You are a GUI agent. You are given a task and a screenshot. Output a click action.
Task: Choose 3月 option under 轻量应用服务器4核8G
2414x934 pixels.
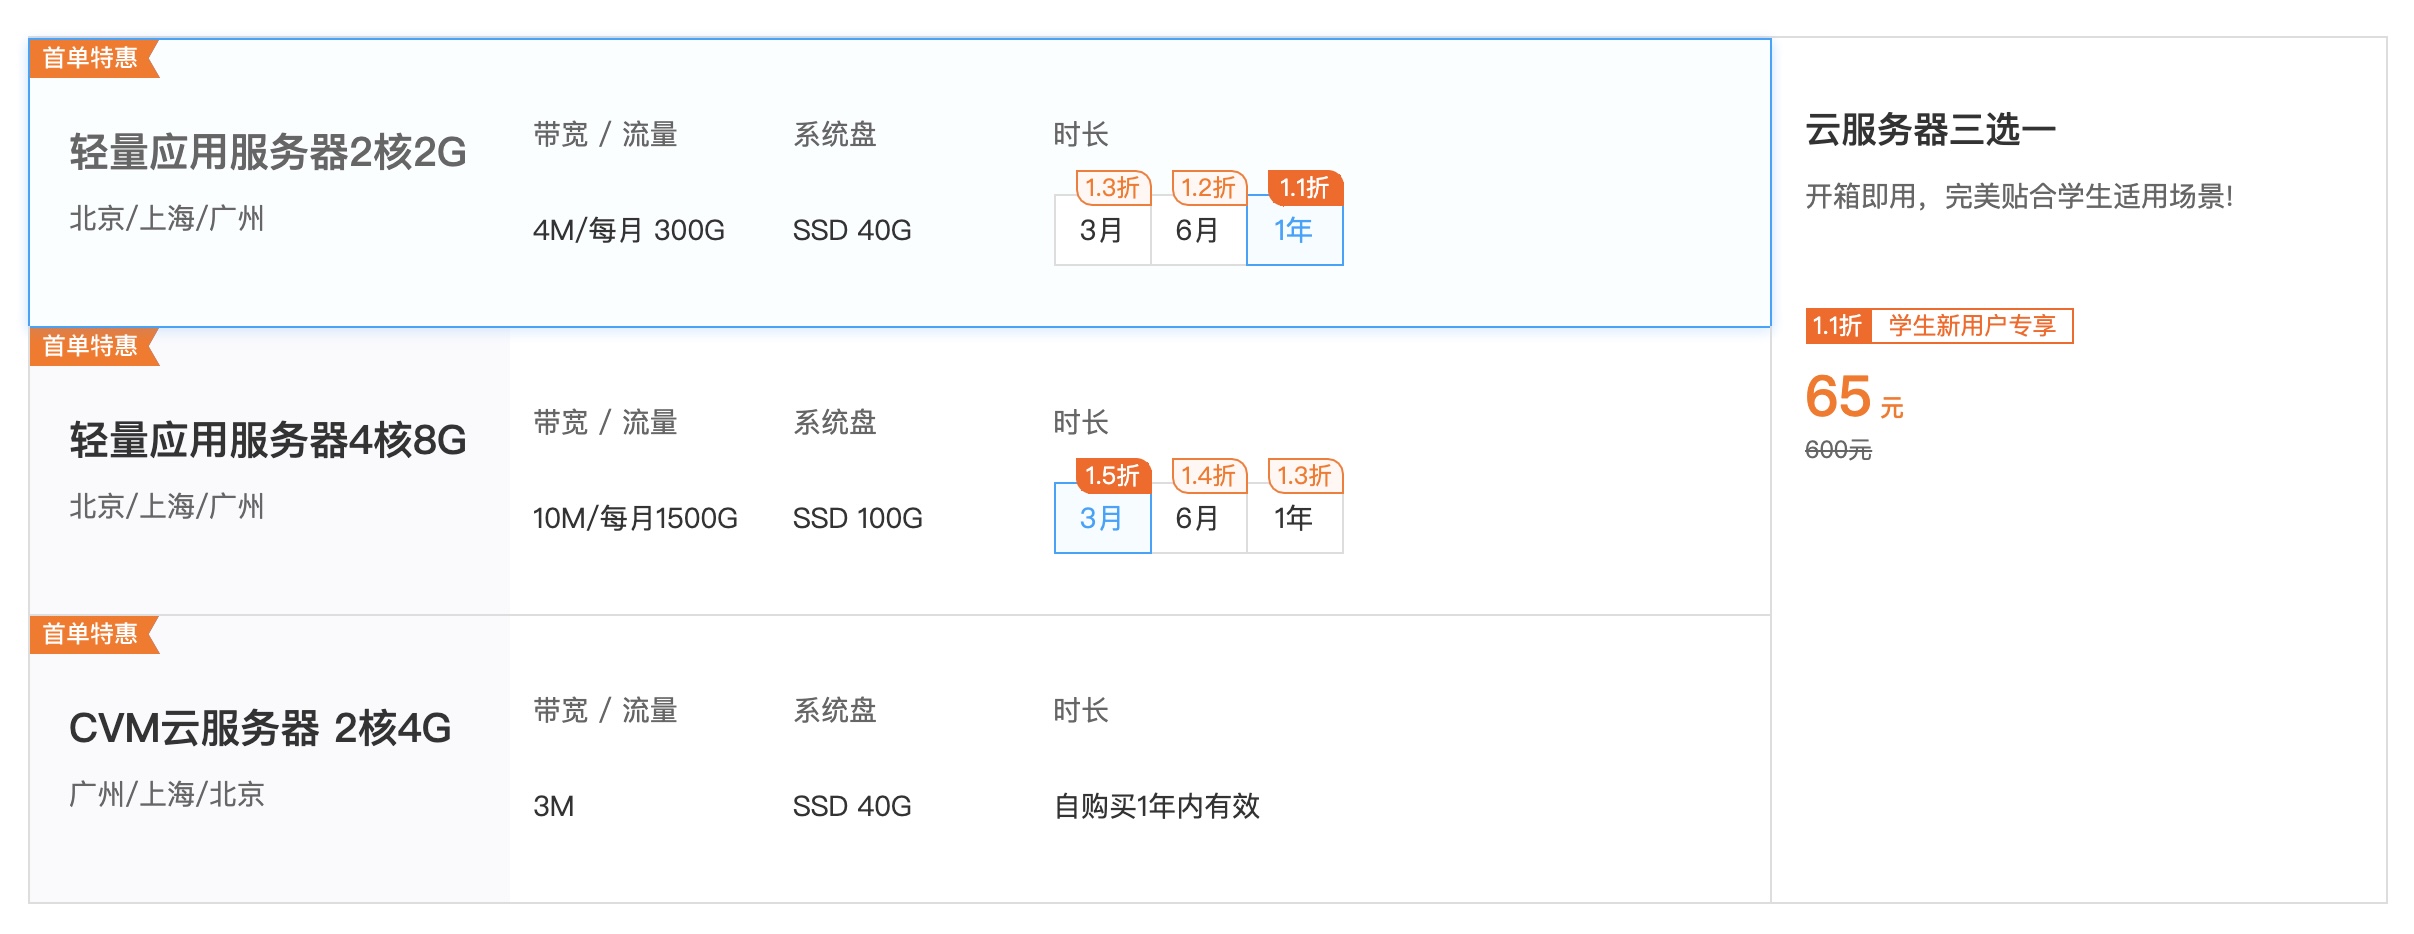tap(1100, 519)
